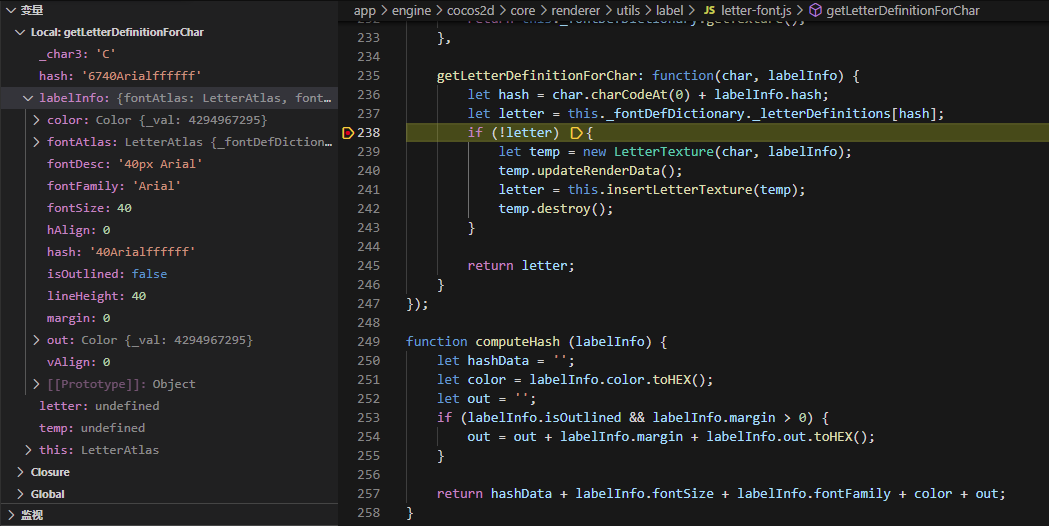Select the temp: undefined row
The image size is (1049, 526).
coord(169,428)
